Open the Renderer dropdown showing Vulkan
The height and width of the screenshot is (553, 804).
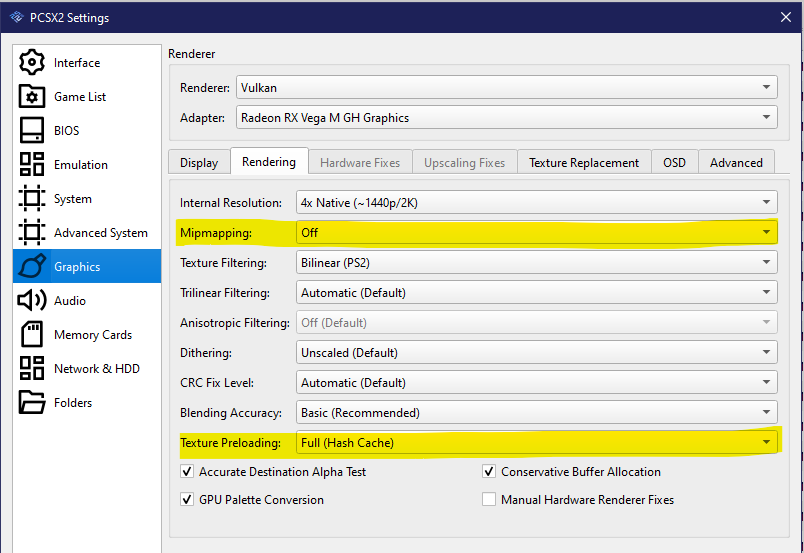[x=507, y=87]
